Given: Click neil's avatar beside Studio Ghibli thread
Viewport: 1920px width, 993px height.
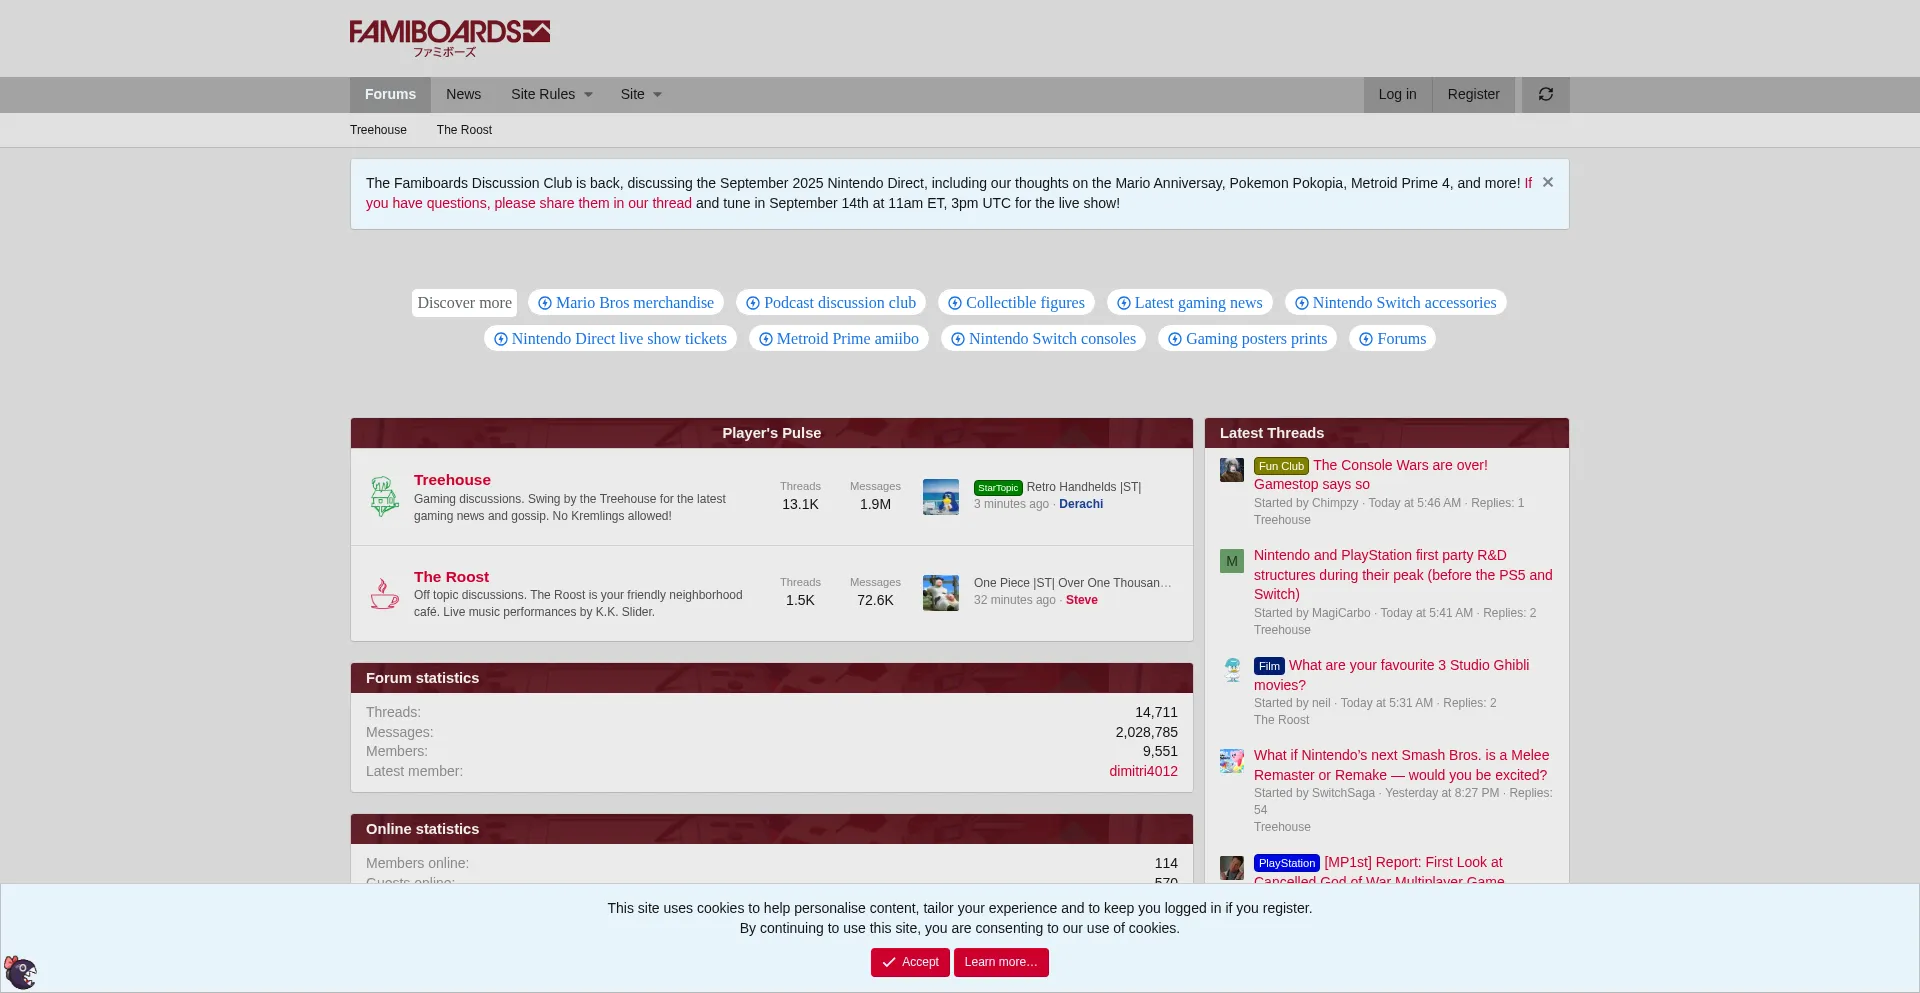Looking at the screenshot, I should pos(1231,670).
